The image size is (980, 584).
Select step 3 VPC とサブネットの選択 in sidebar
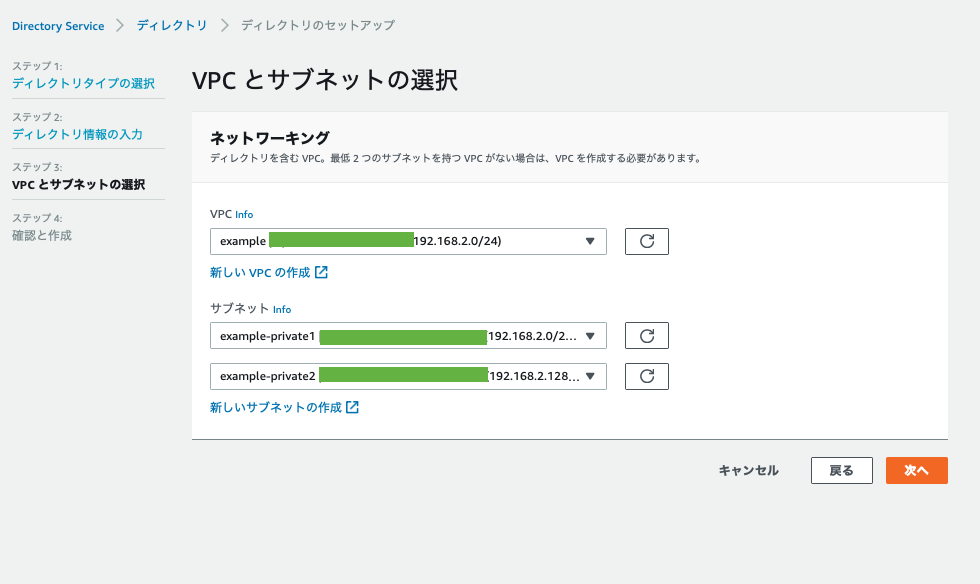78,185
